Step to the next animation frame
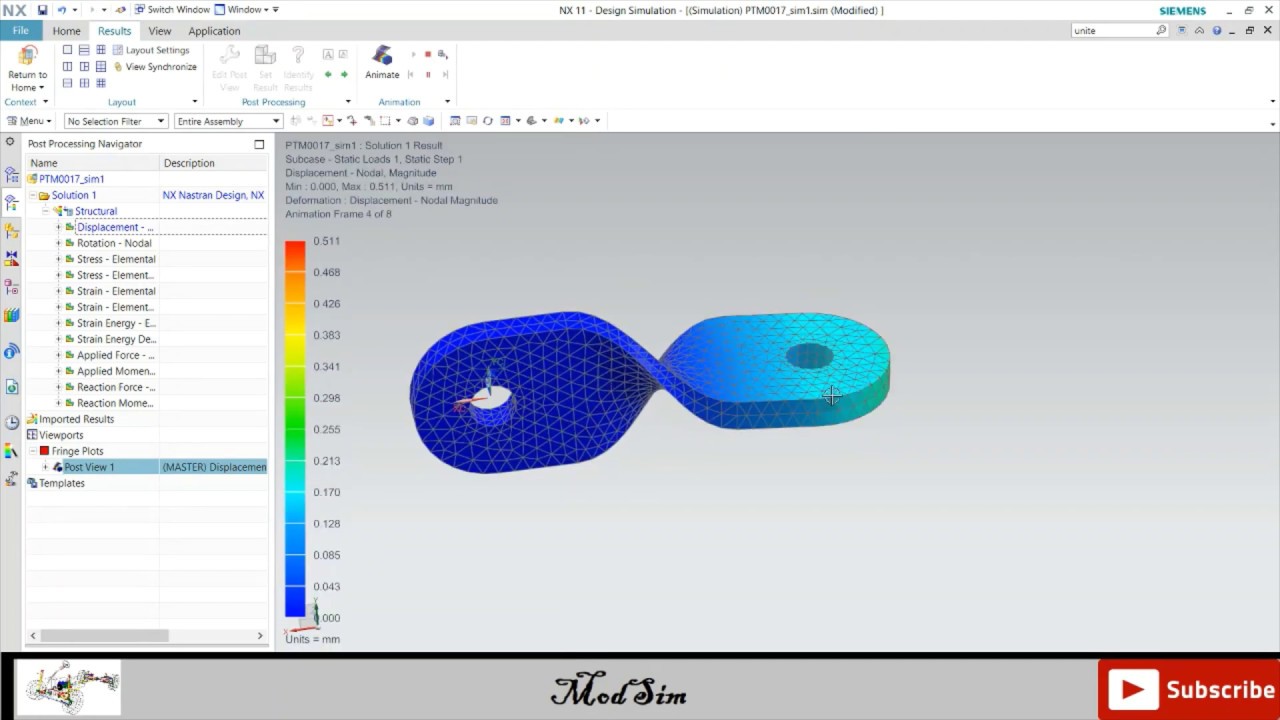 pyautogui.click(x=445, y=74)
